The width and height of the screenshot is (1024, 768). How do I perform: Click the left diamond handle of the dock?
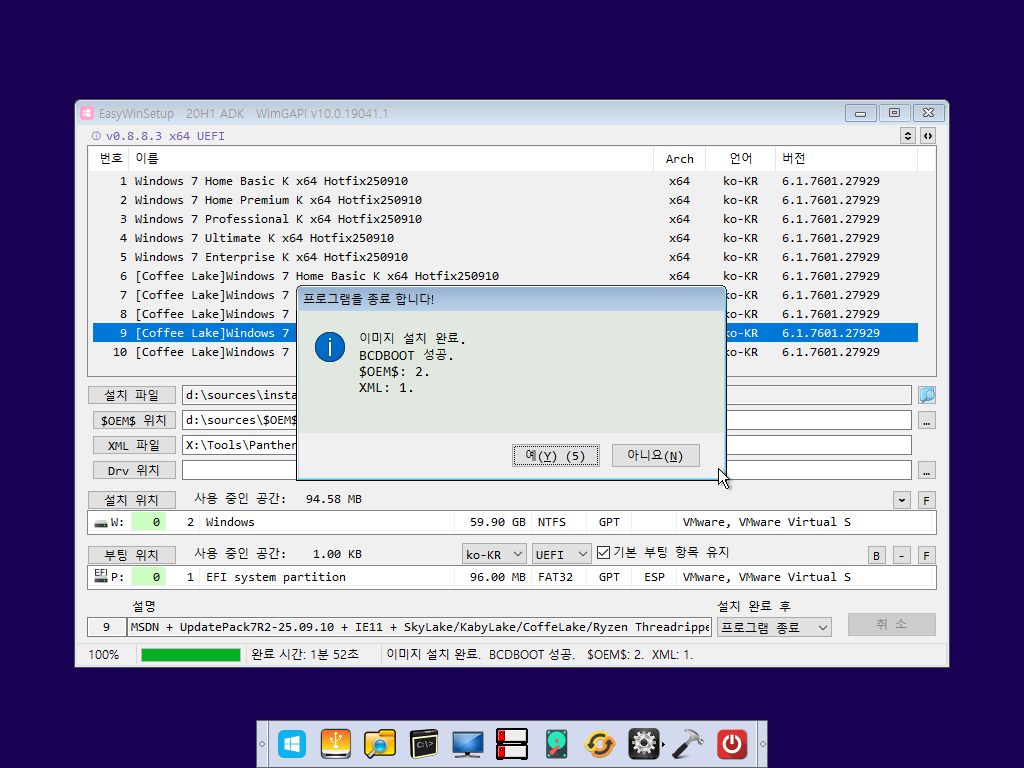pos(262,744)
